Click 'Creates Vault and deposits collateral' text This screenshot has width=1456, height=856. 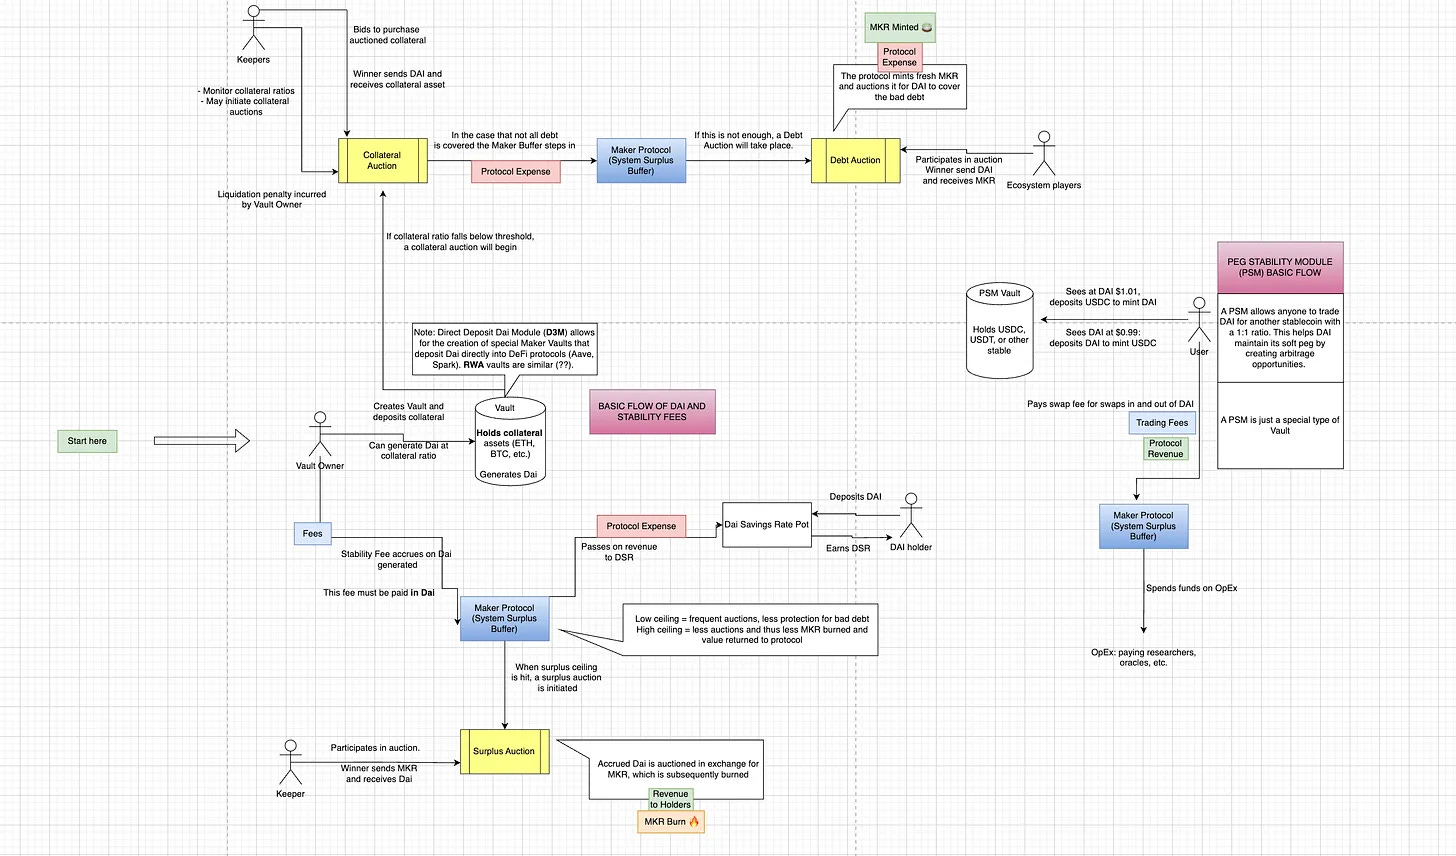click(408, 412)
